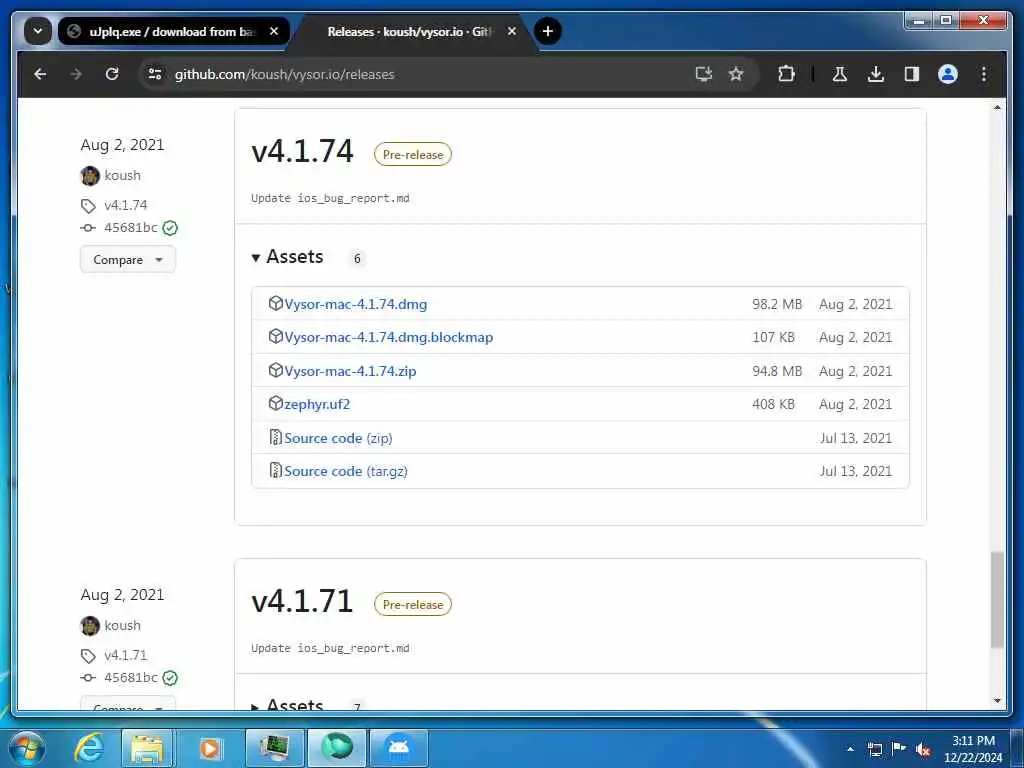Click package icon beside Vysor-mac-4.1.74.dmg
Viewport: 1024px width, 768px height.
tap(276, 303)
